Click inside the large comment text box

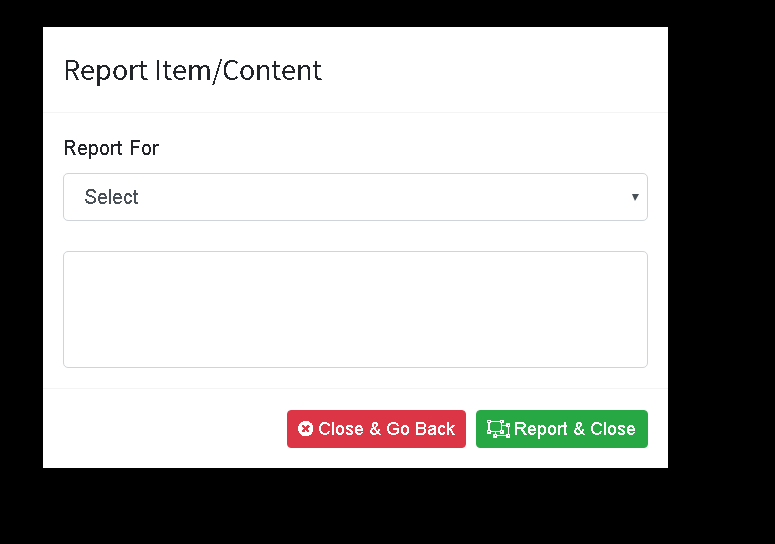355,309
